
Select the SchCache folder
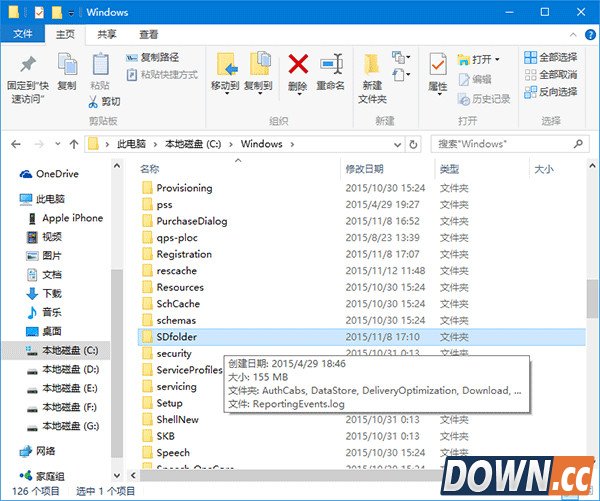[x=171, y=304]
